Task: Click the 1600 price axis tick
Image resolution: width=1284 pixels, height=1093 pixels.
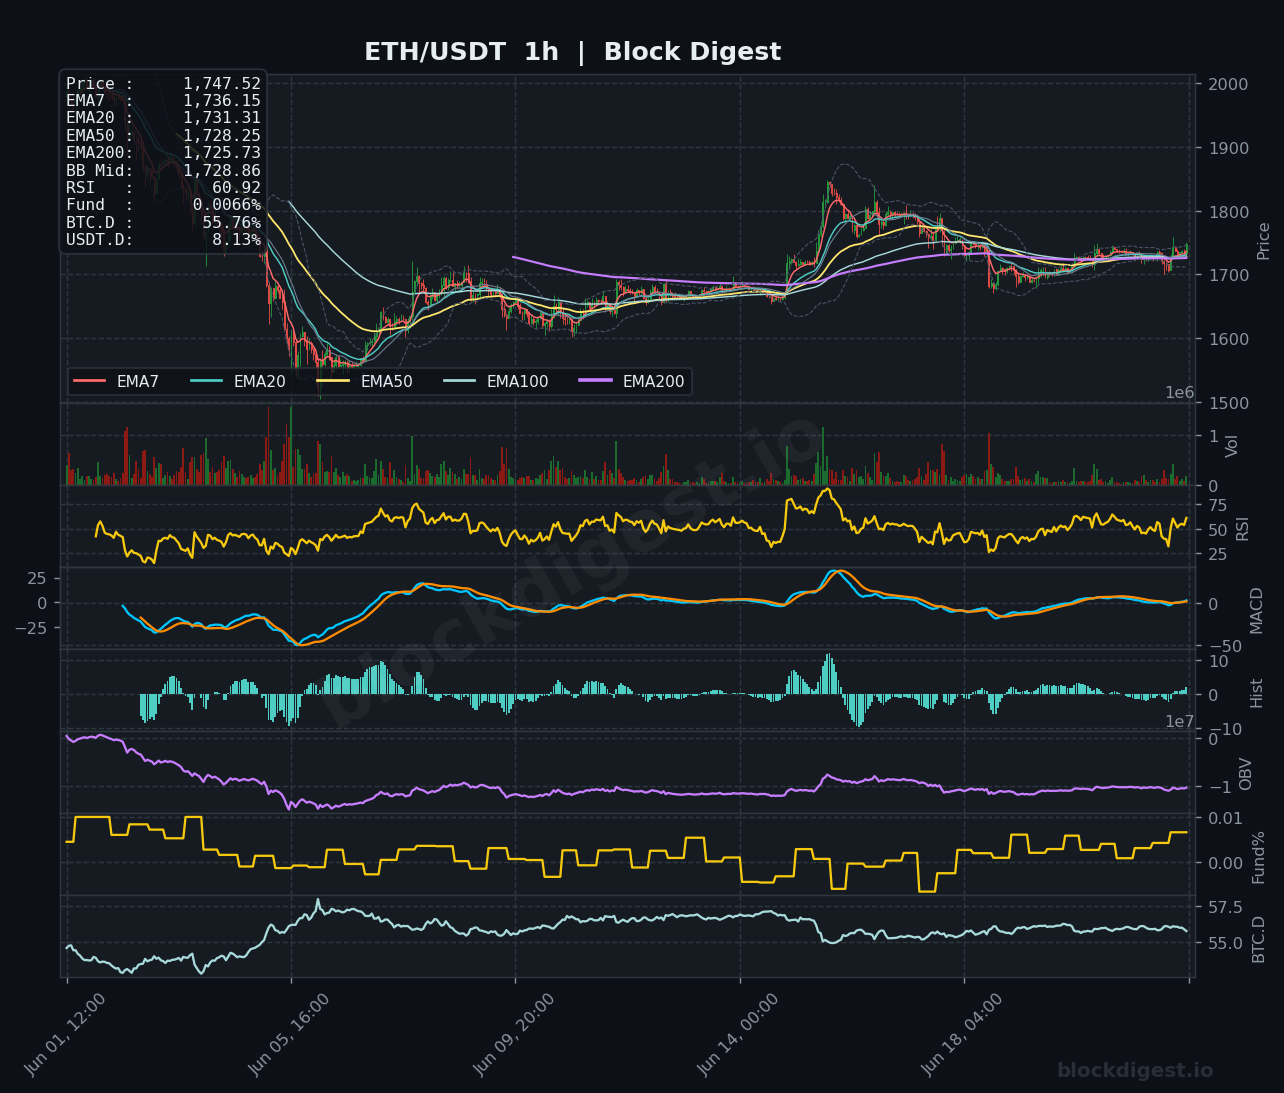Action: click(1228, 339)
